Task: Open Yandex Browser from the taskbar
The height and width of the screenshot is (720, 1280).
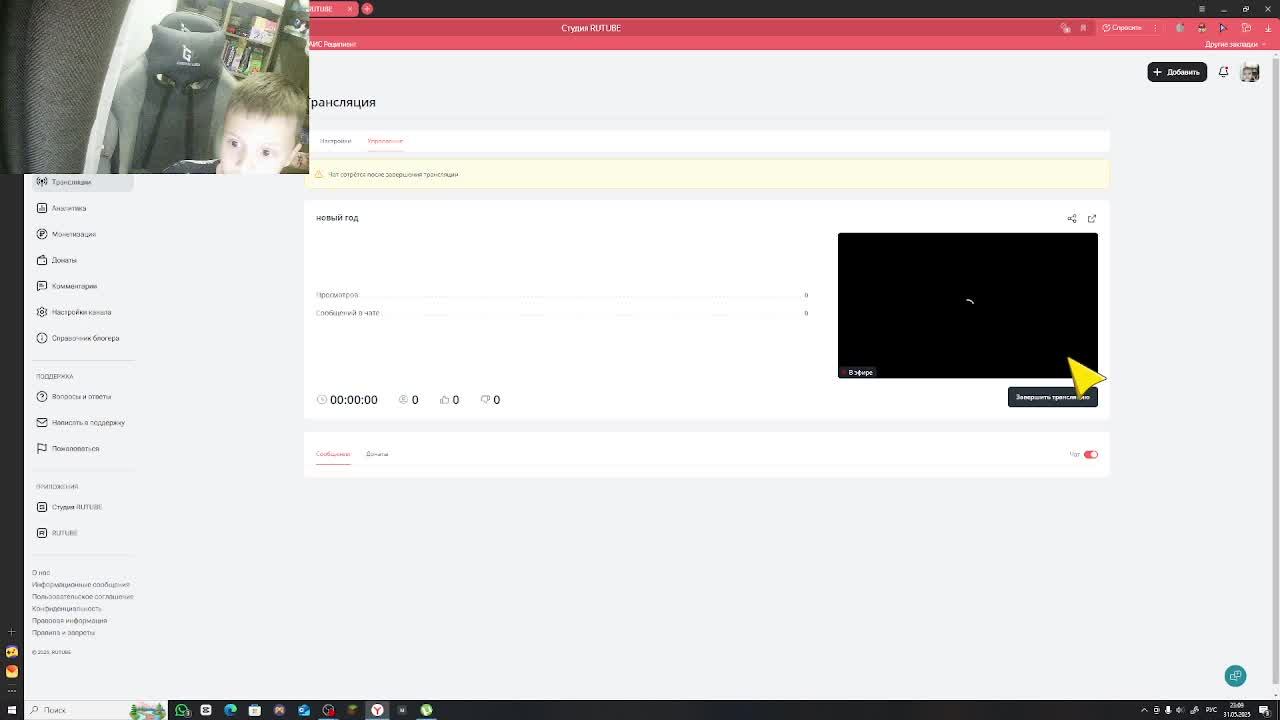Action: [377, 710]
